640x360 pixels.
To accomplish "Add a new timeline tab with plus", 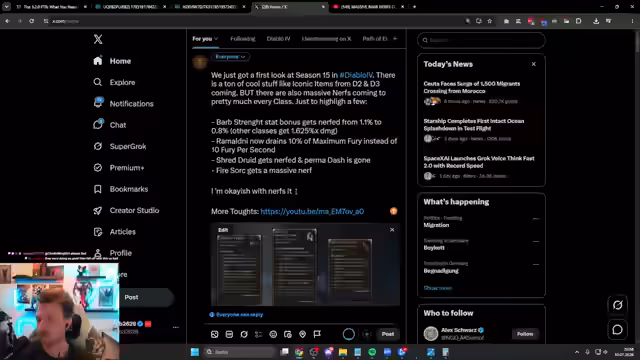I will 395,38.
